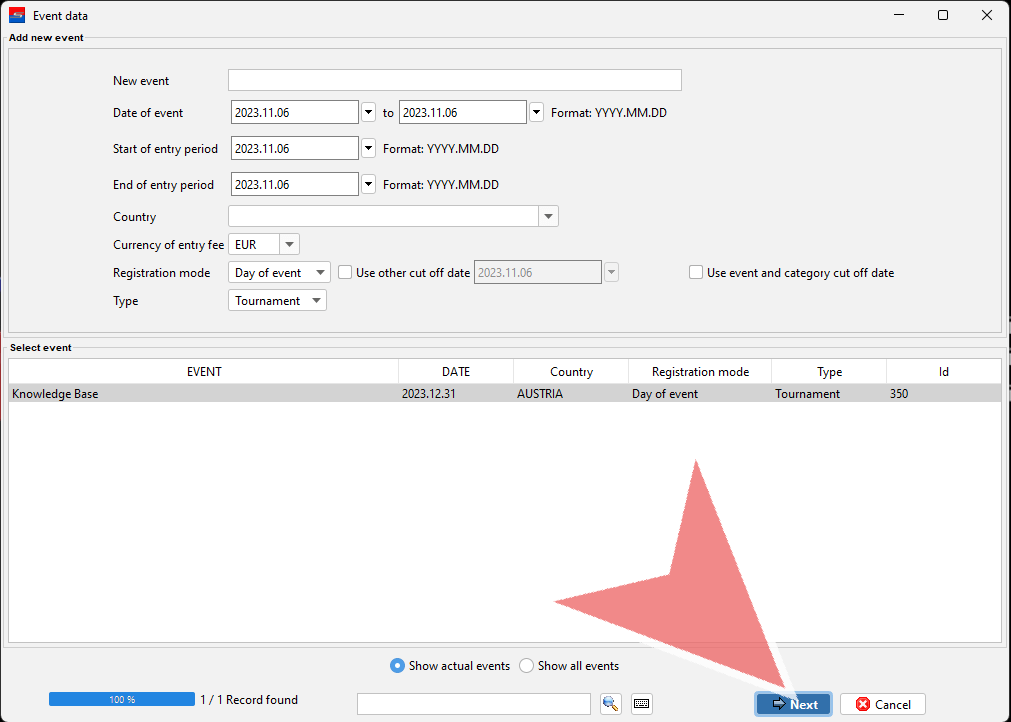This screenshot has height=722, width=1011.
Task: Expand End of entry period date picker
Action: point(368,185)
